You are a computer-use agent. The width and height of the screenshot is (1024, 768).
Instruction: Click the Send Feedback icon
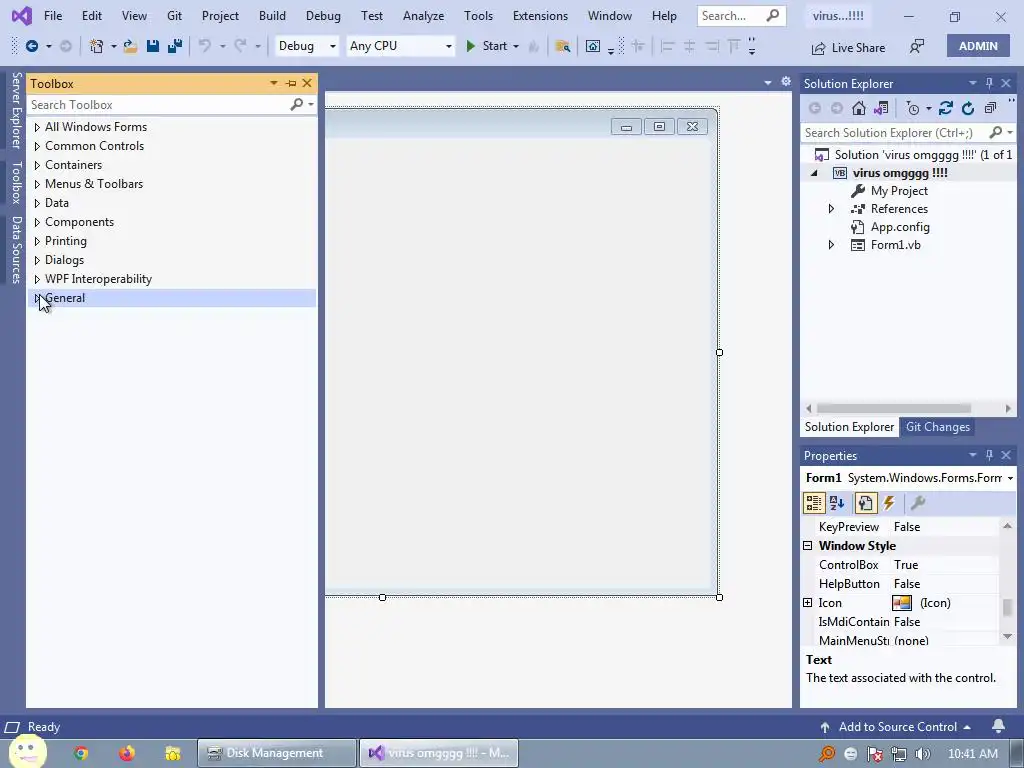(x=917, y=46)
